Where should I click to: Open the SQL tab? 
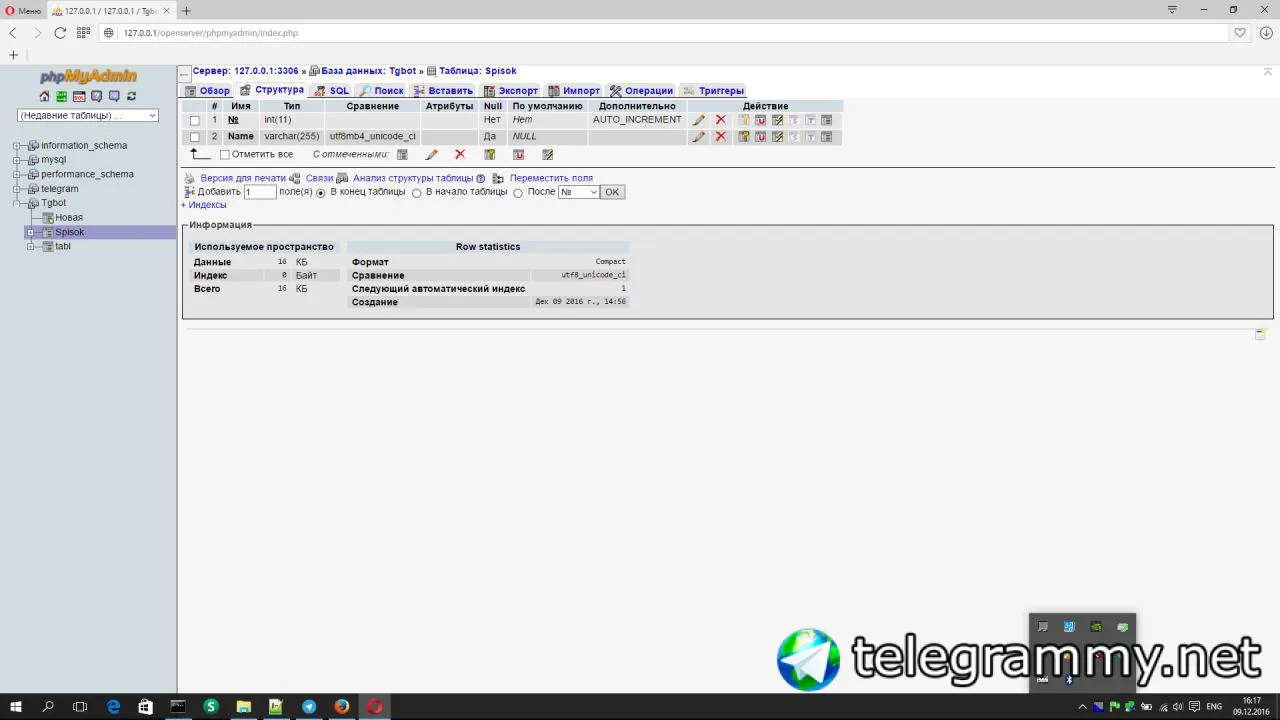331,91
